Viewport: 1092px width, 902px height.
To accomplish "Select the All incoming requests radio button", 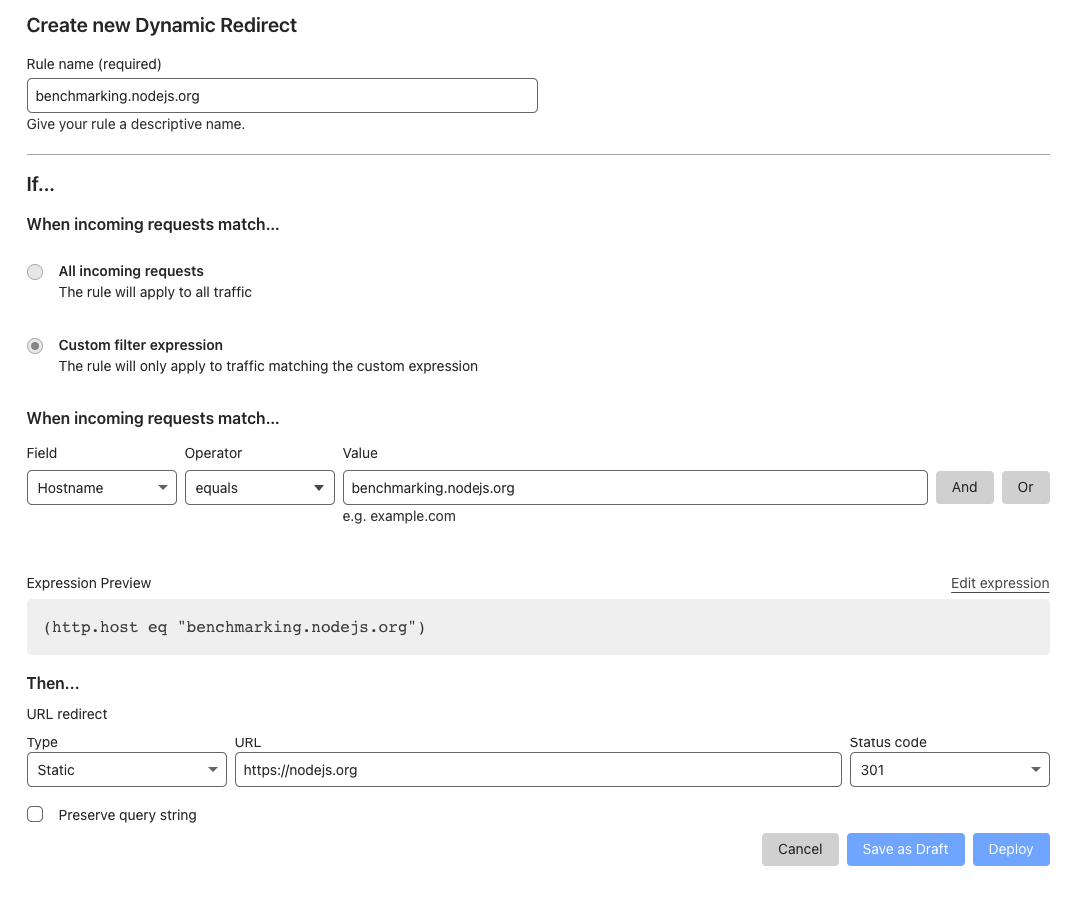I will click(35, 272).
